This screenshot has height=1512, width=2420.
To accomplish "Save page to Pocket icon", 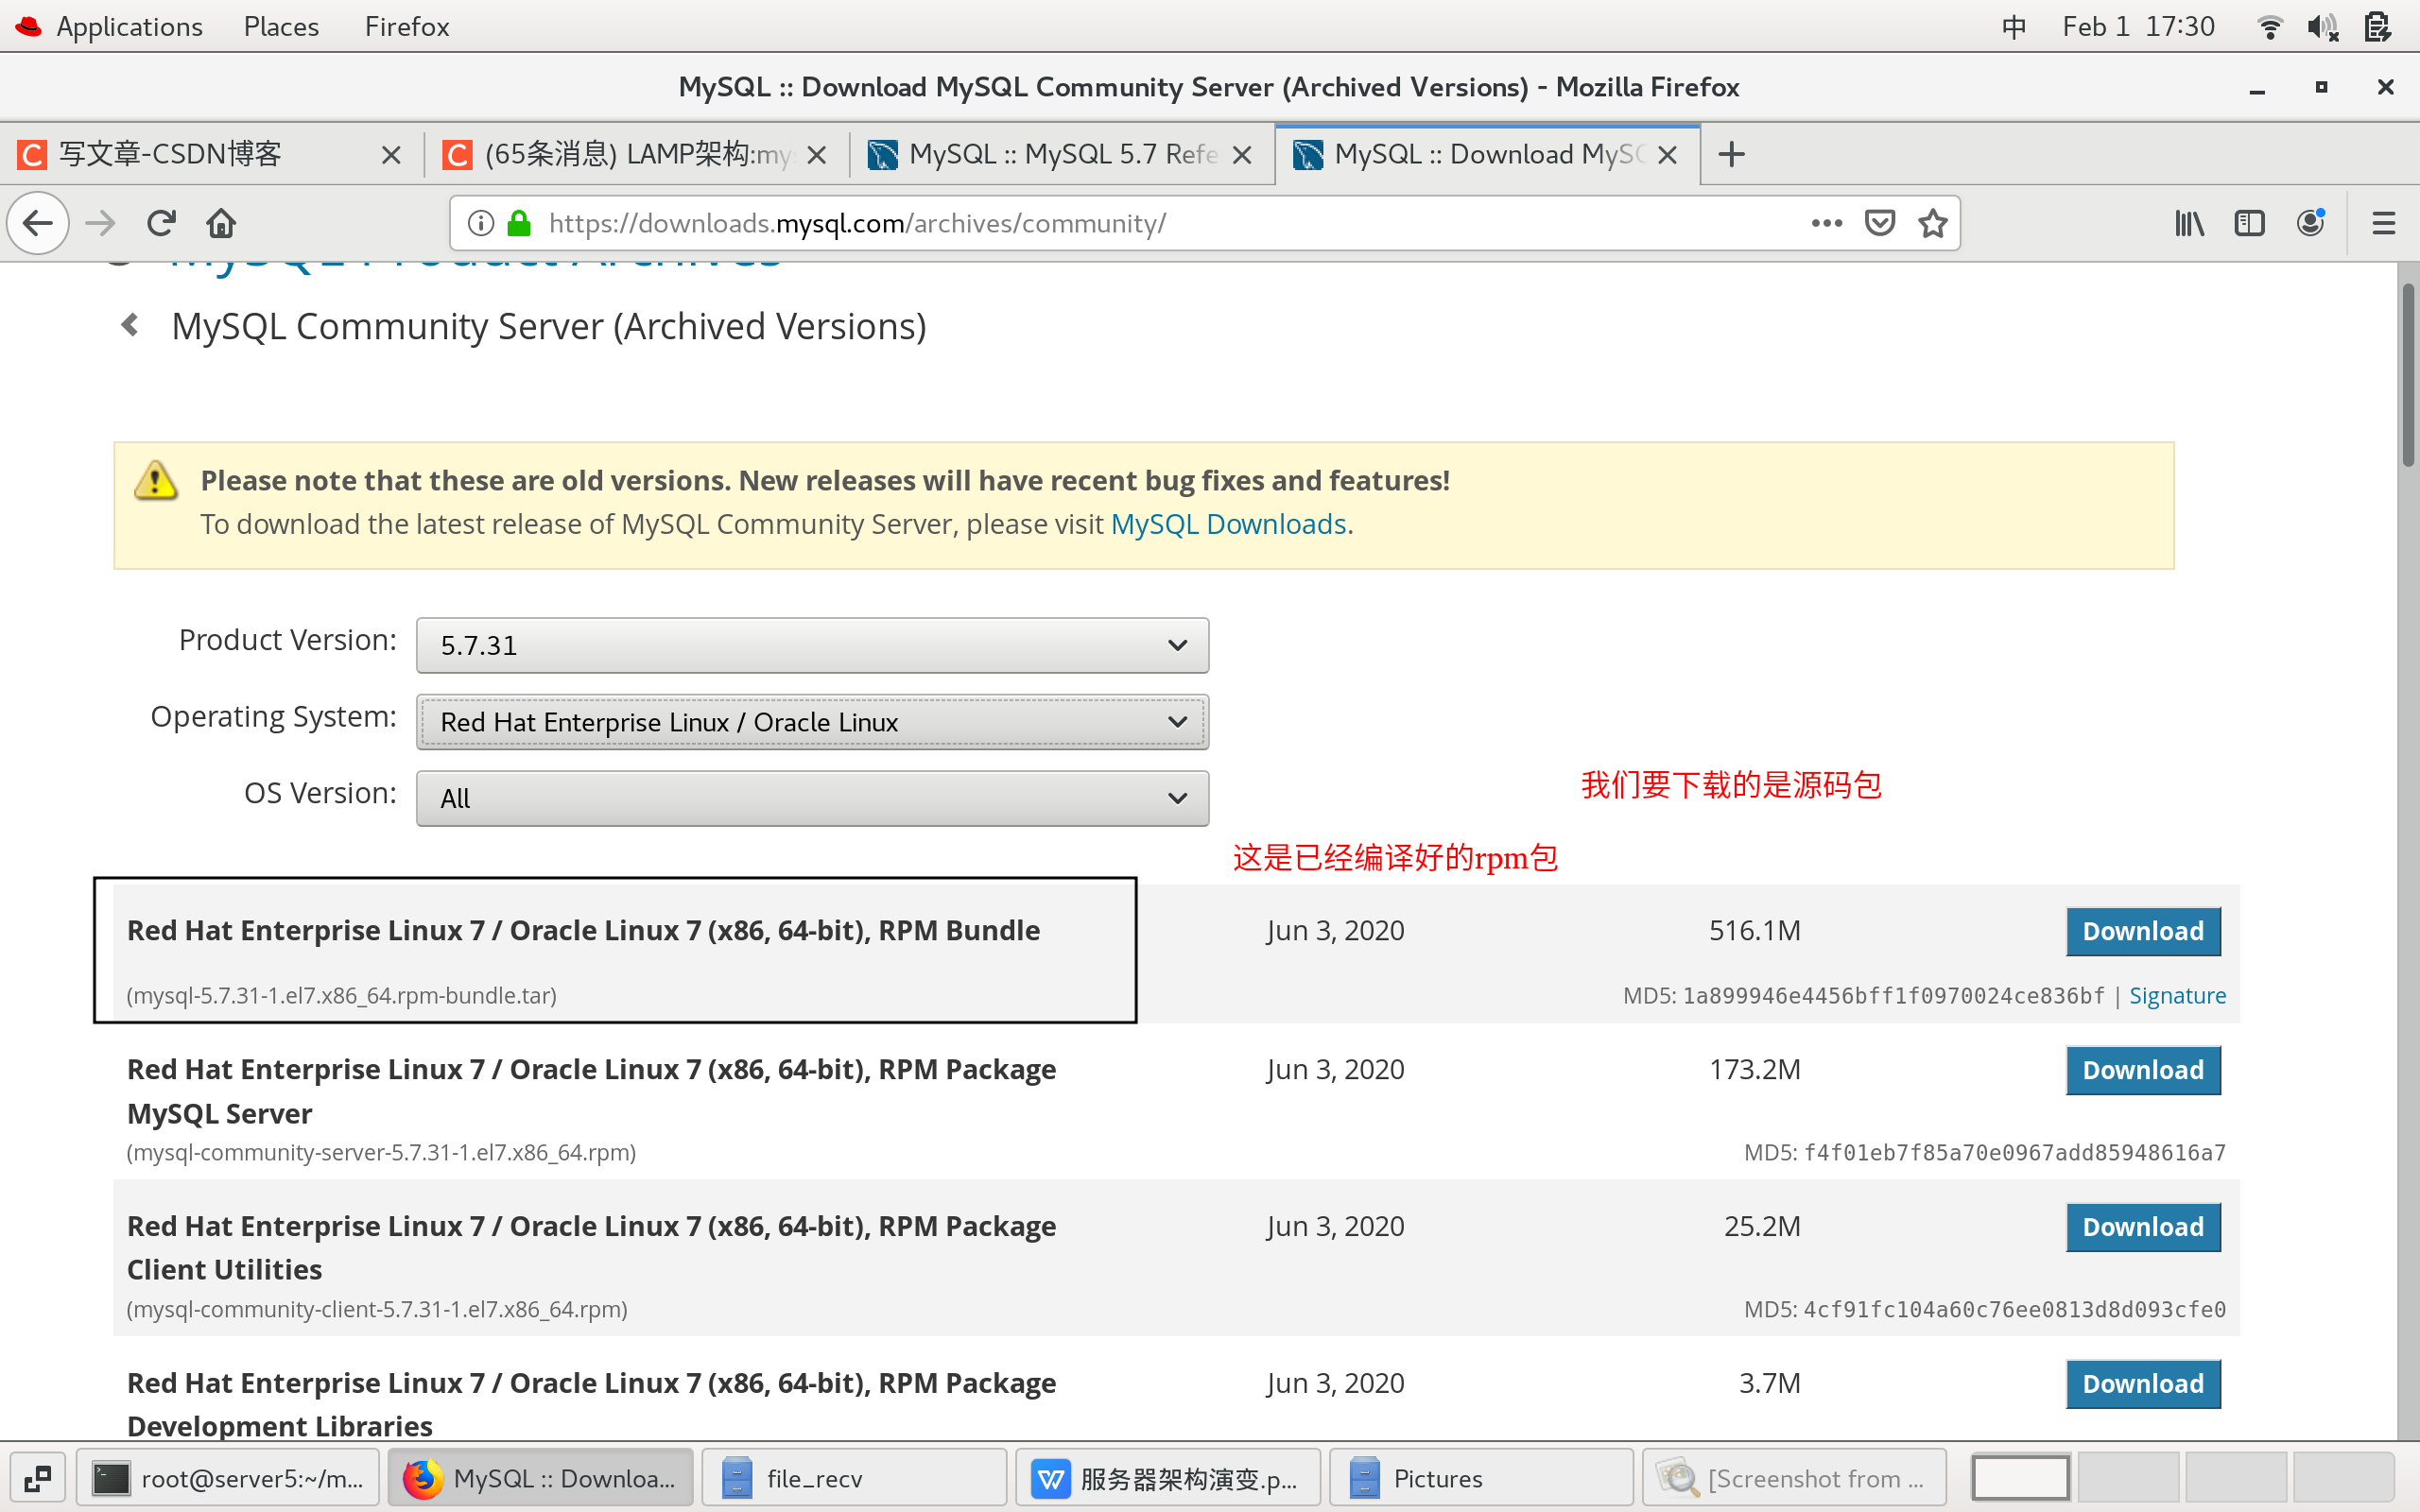I will (1879, 223).
